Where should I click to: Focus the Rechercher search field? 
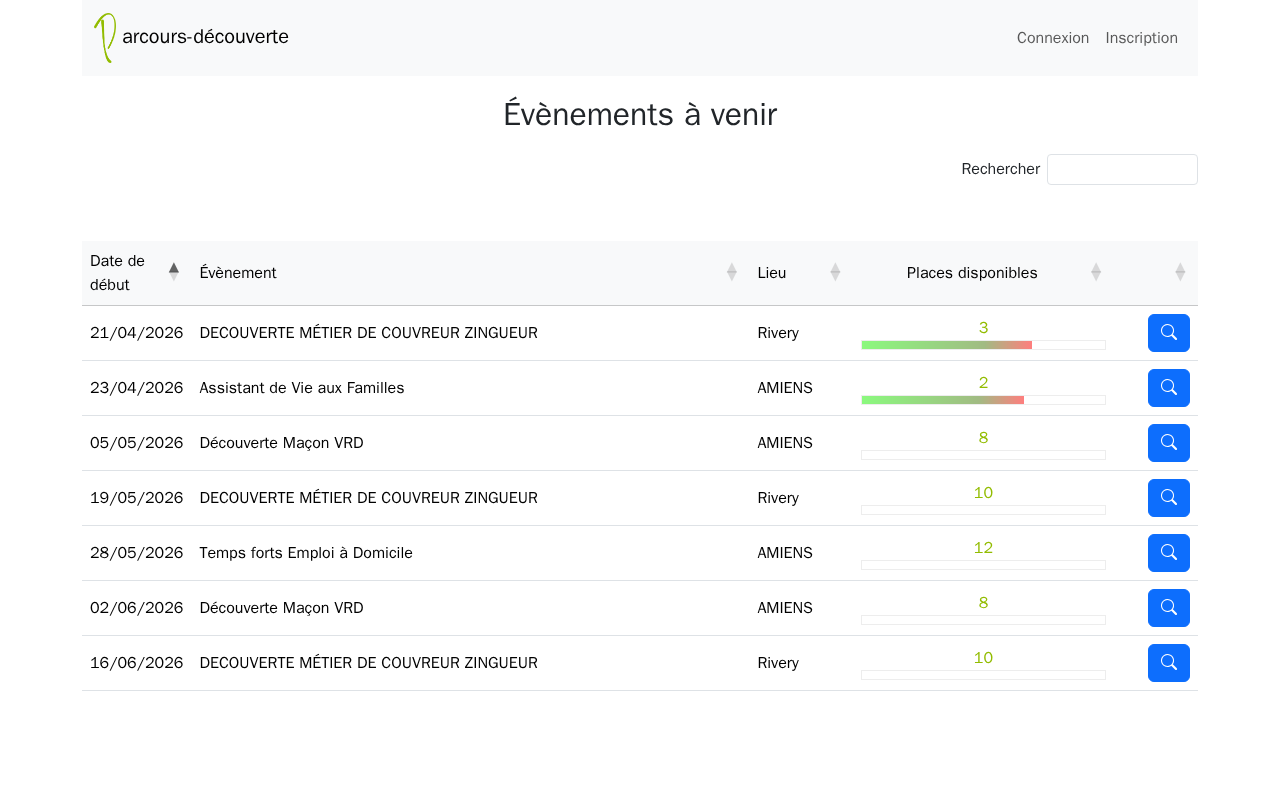click(x=1121, y=170)
